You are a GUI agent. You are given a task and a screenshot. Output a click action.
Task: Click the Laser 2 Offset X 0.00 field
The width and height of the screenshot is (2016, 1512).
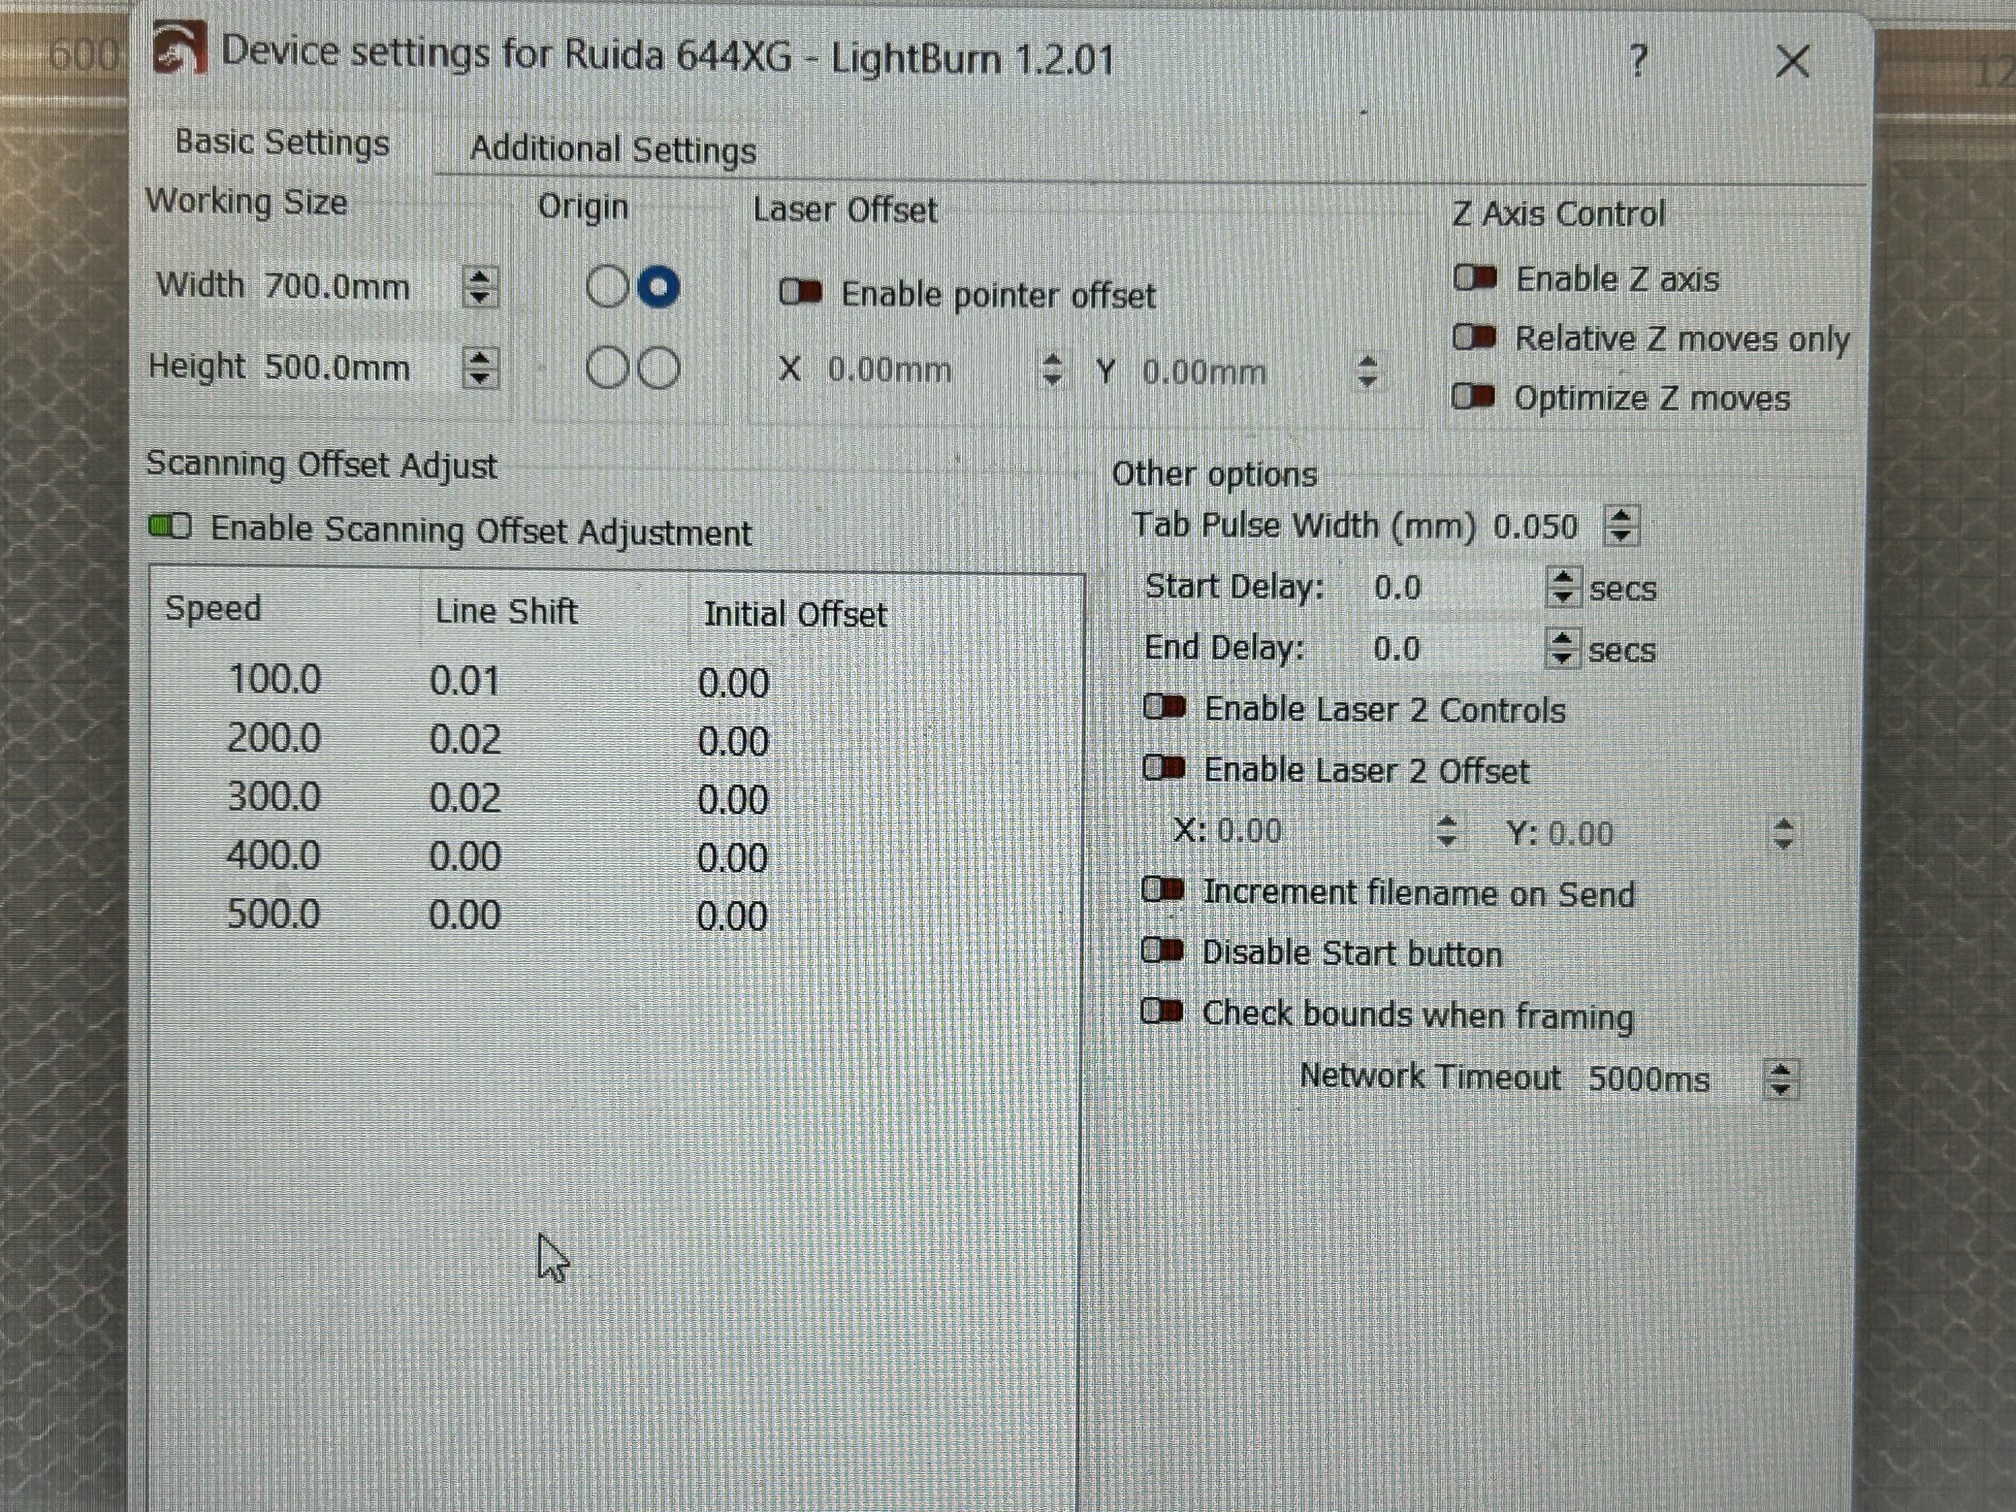click(x=1320, y=832)
